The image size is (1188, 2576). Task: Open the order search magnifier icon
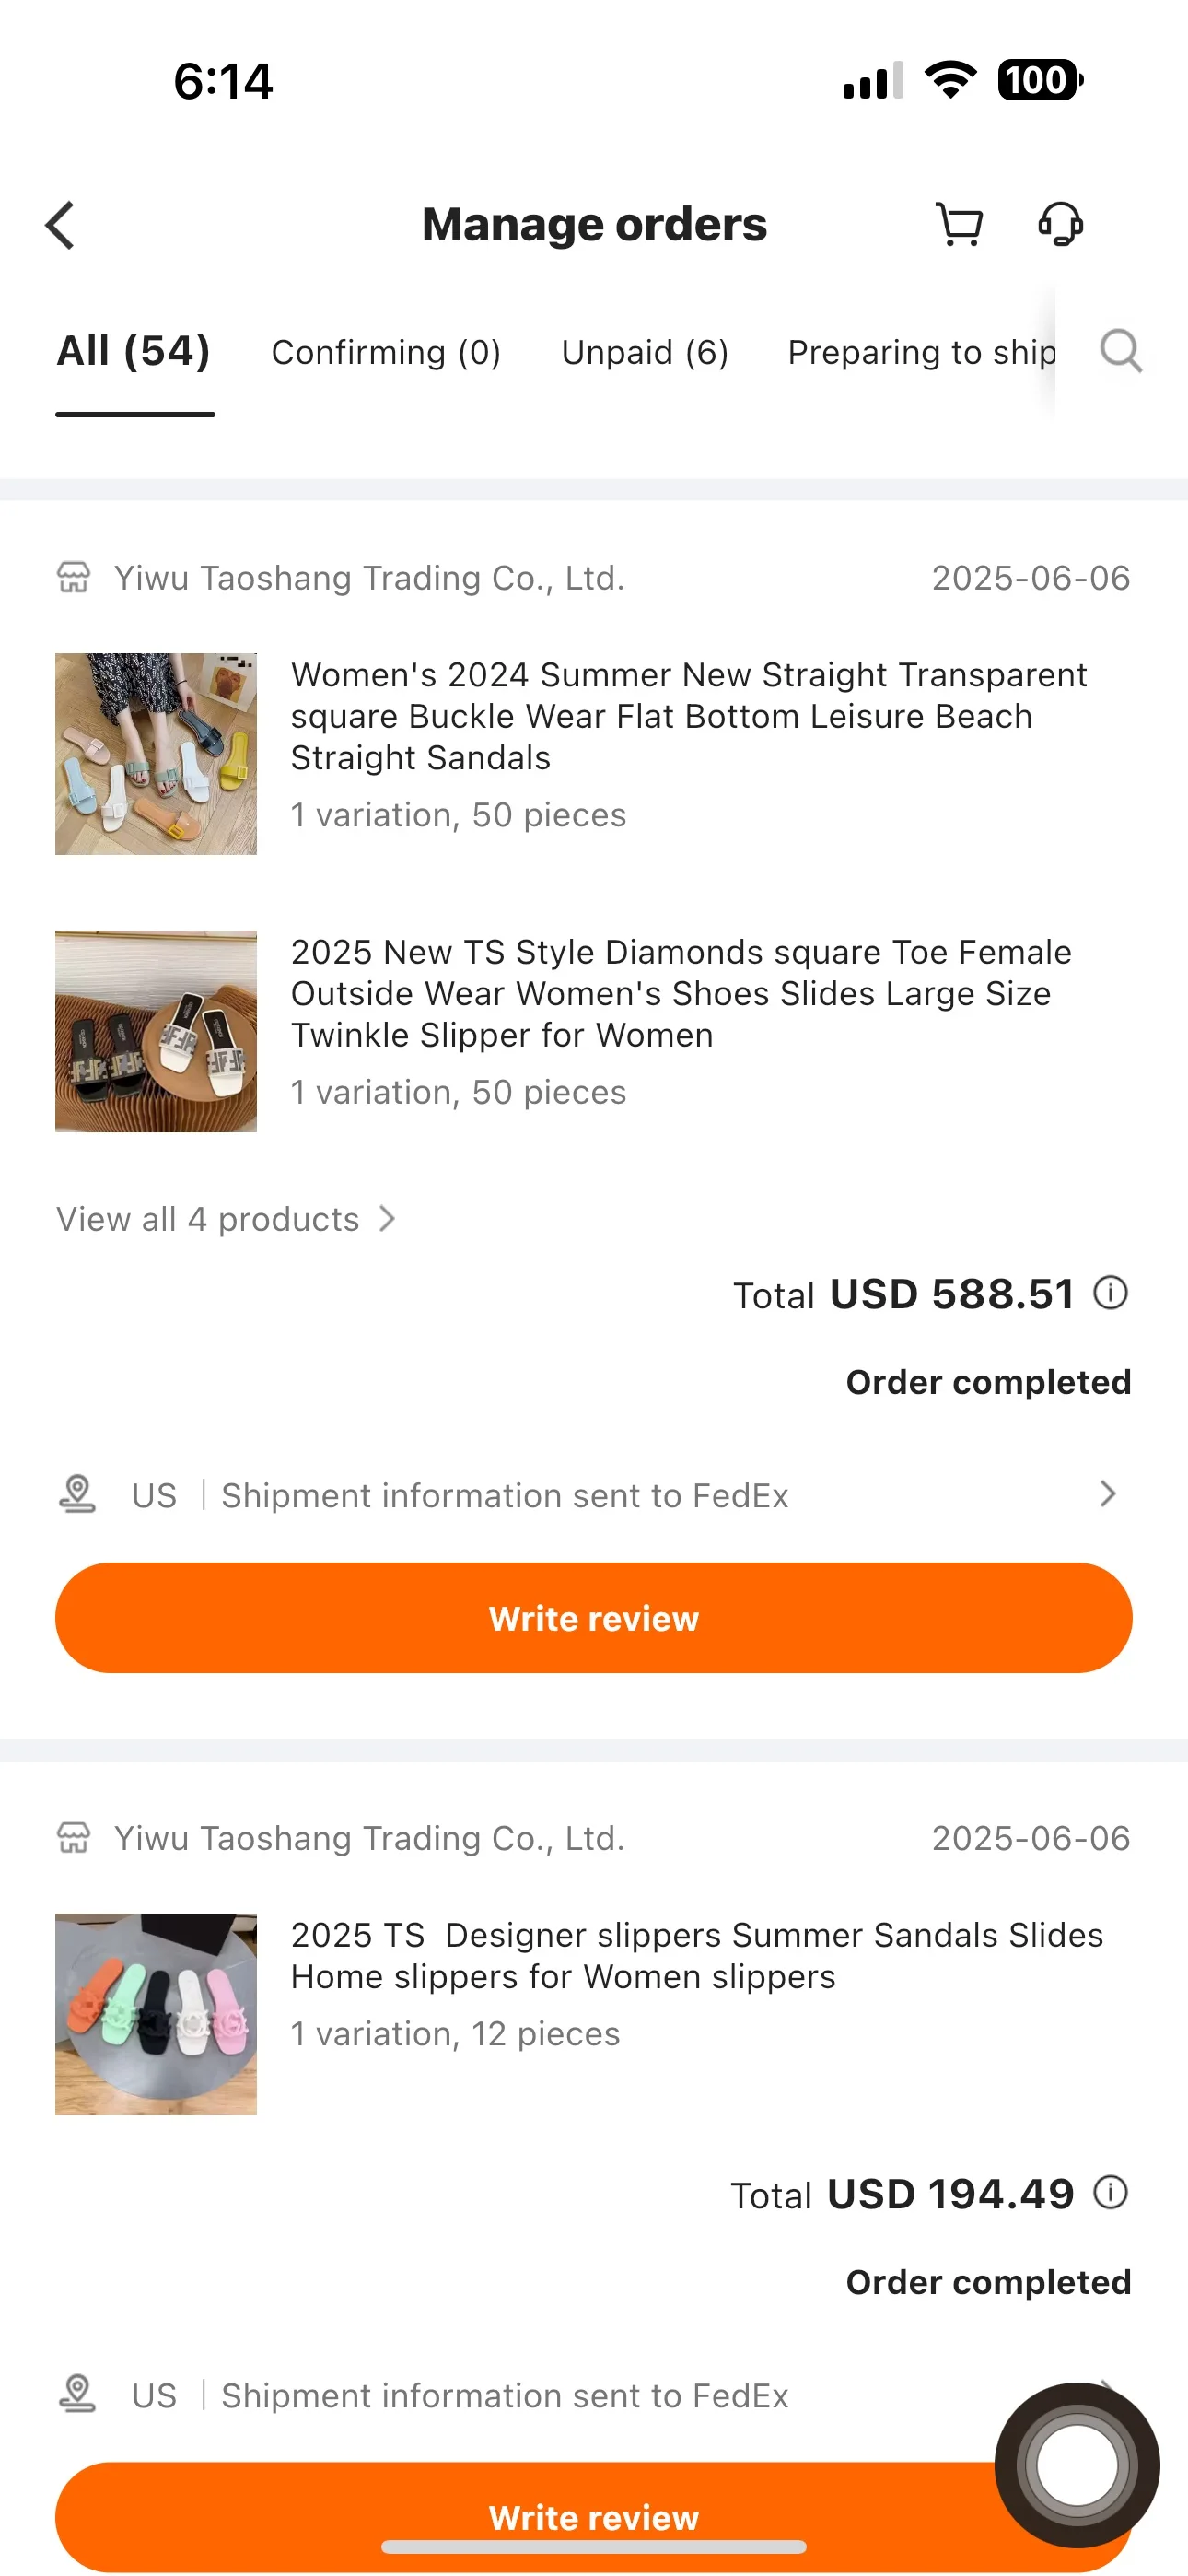[x=1120, y=351]
